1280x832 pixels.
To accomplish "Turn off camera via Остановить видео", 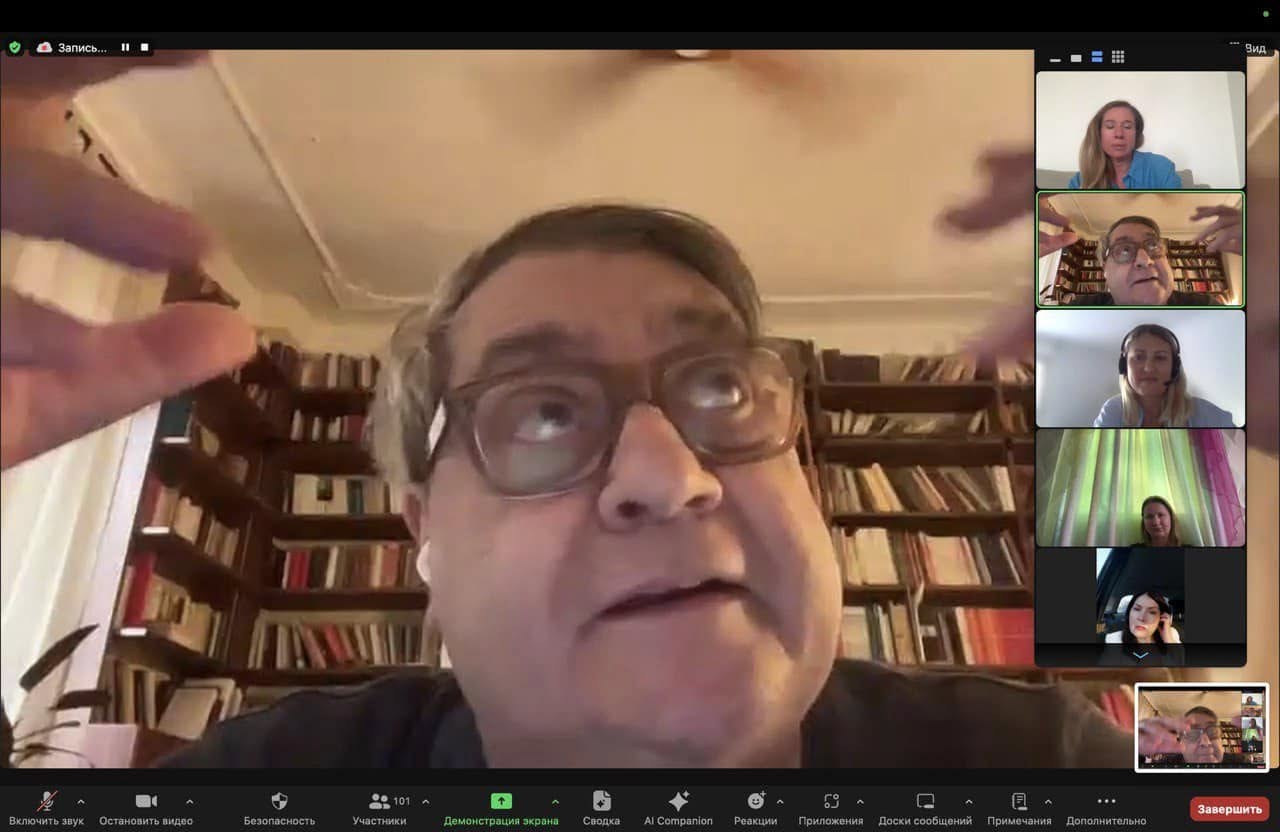I will (146, 801).
